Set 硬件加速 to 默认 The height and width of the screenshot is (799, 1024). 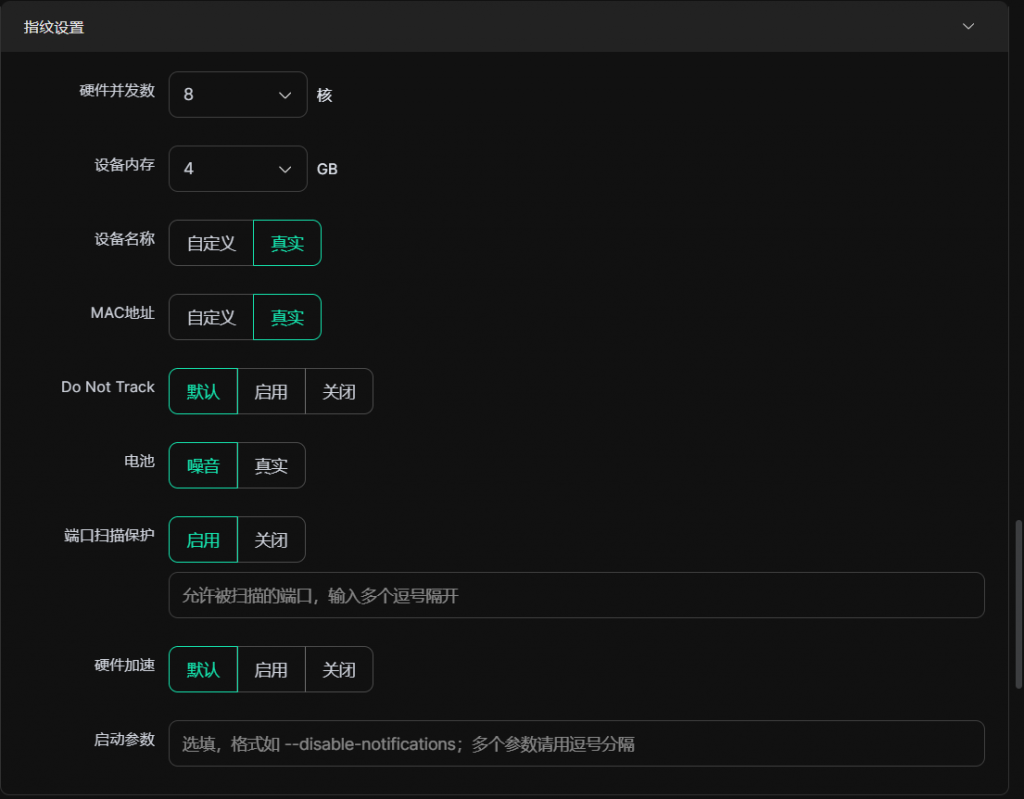203,669
